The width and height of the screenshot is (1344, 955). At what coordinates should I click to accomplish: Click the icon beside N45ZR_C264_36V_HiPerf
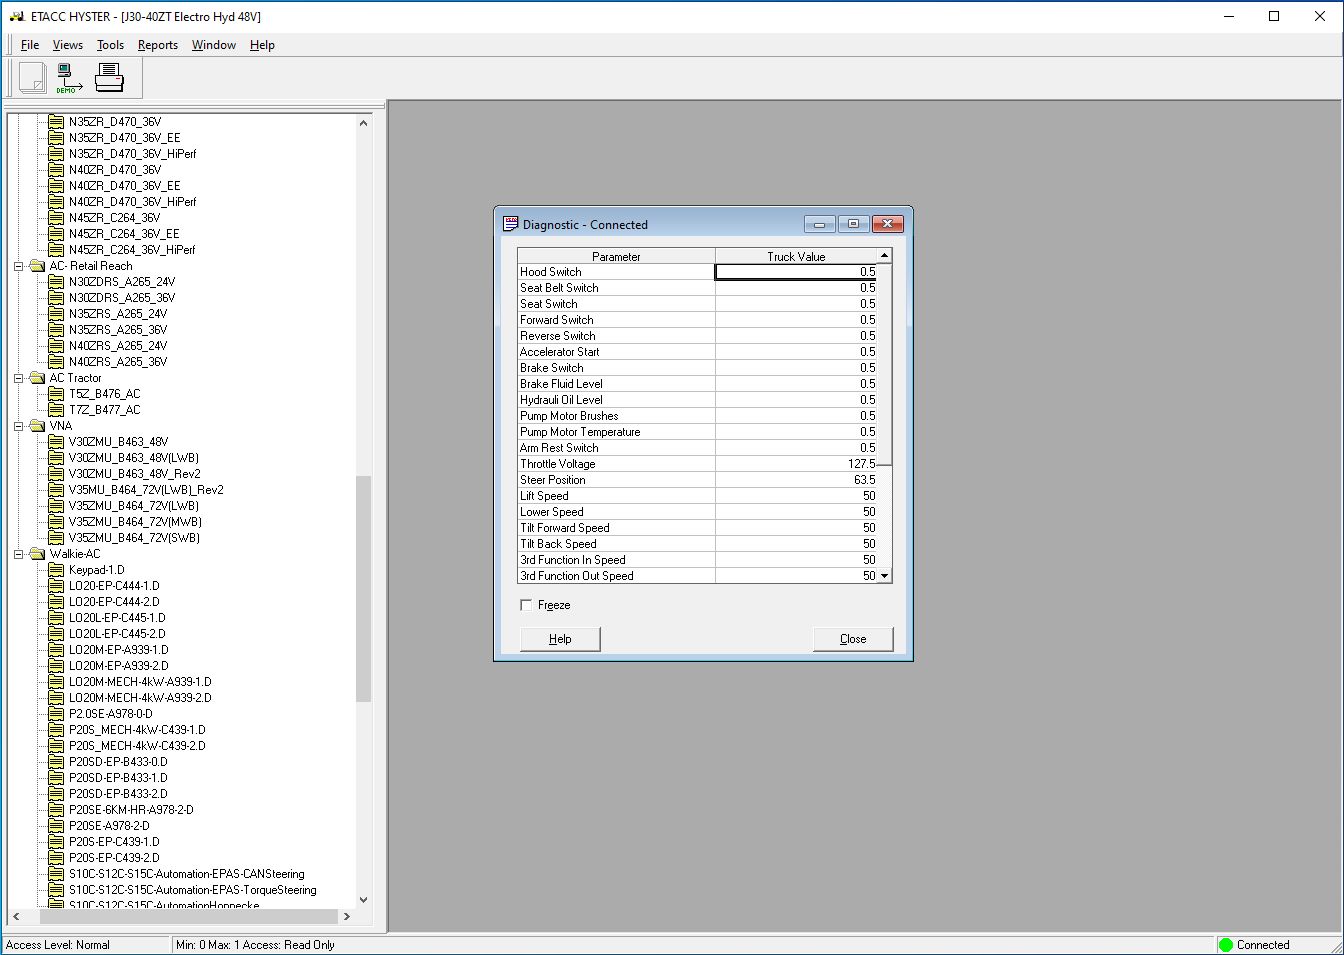(x=57, y=250)
